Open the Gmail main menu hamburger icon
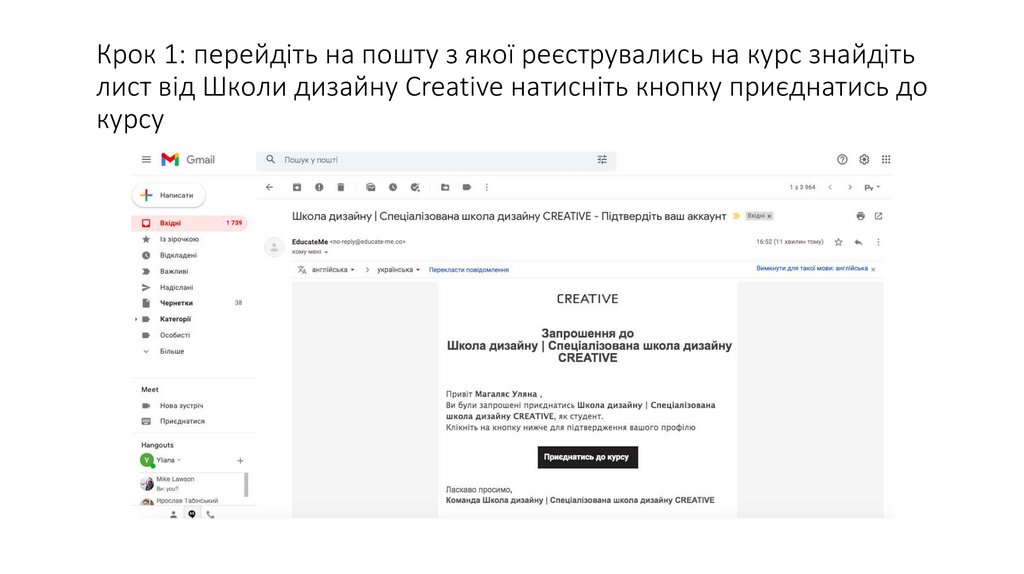 pyautogui.click(x=146, y=160)
